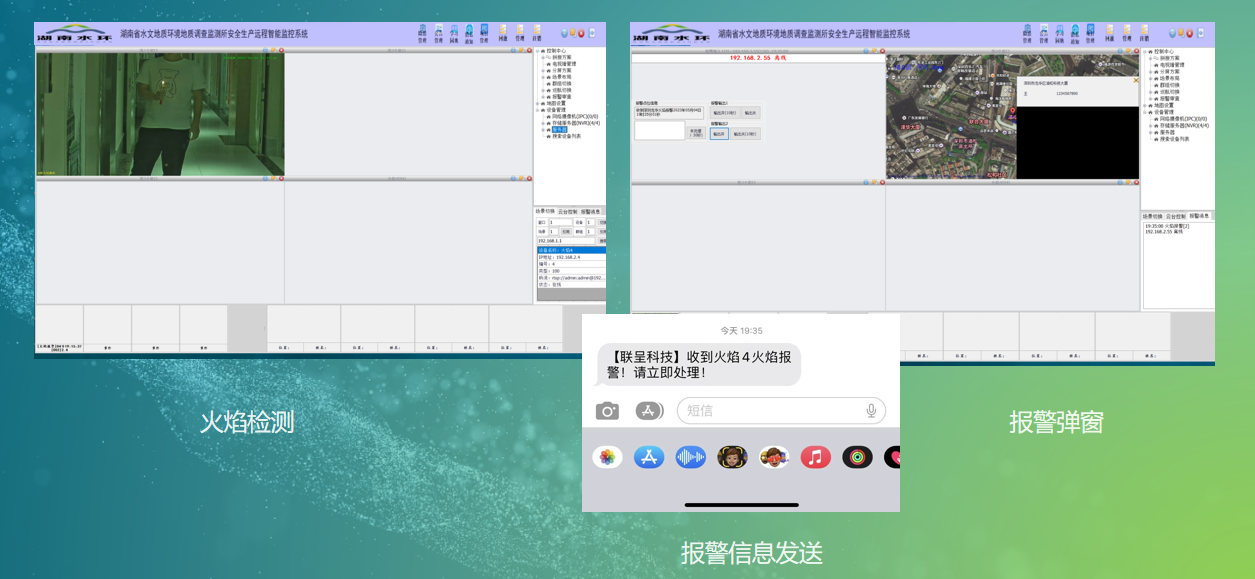Expand the 地图设置 node in the left window
1255x579 pixels.
coord(538,103)
